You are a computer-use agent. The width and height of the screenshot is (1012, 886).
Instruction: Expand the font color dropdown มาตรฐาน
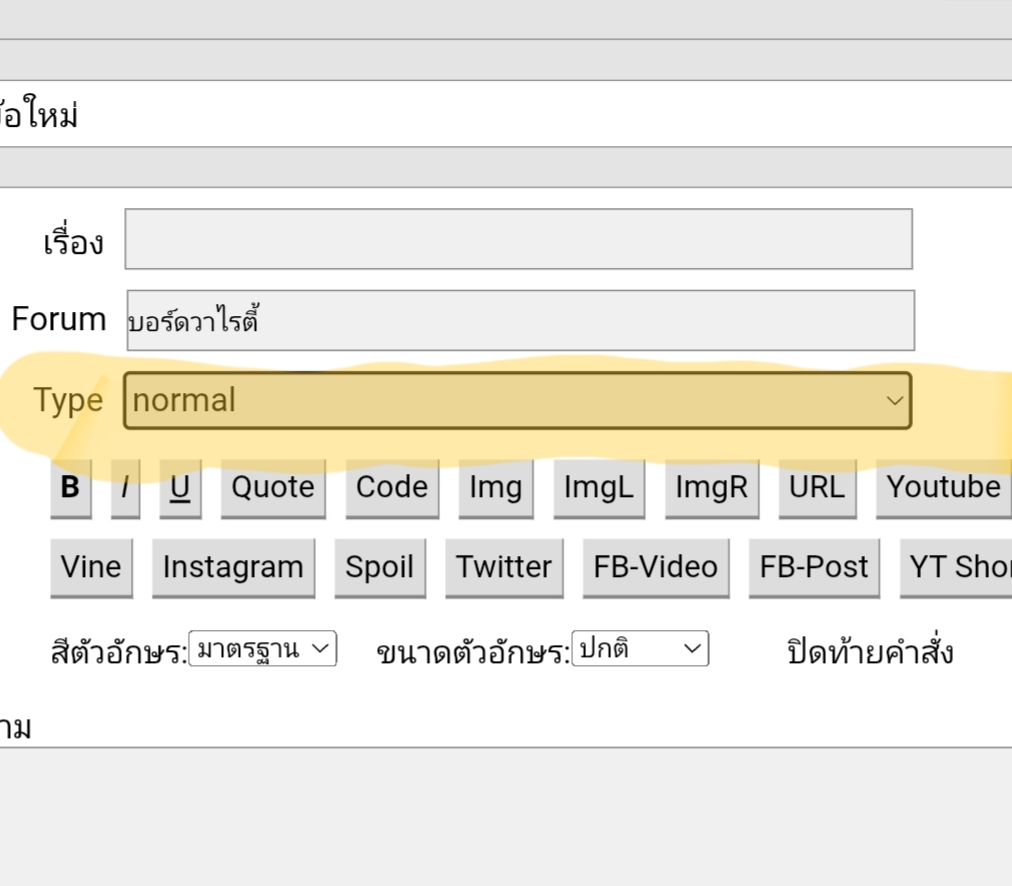[263, 649]
